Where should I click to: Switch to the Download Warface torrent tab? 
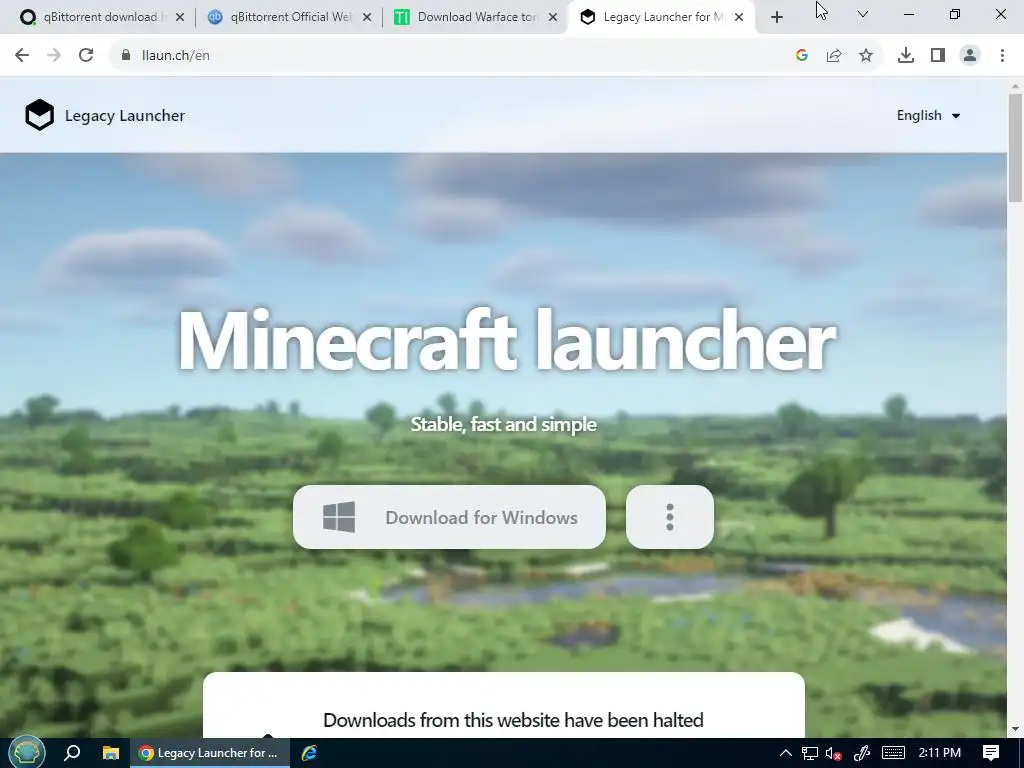[x=475, y=17]
